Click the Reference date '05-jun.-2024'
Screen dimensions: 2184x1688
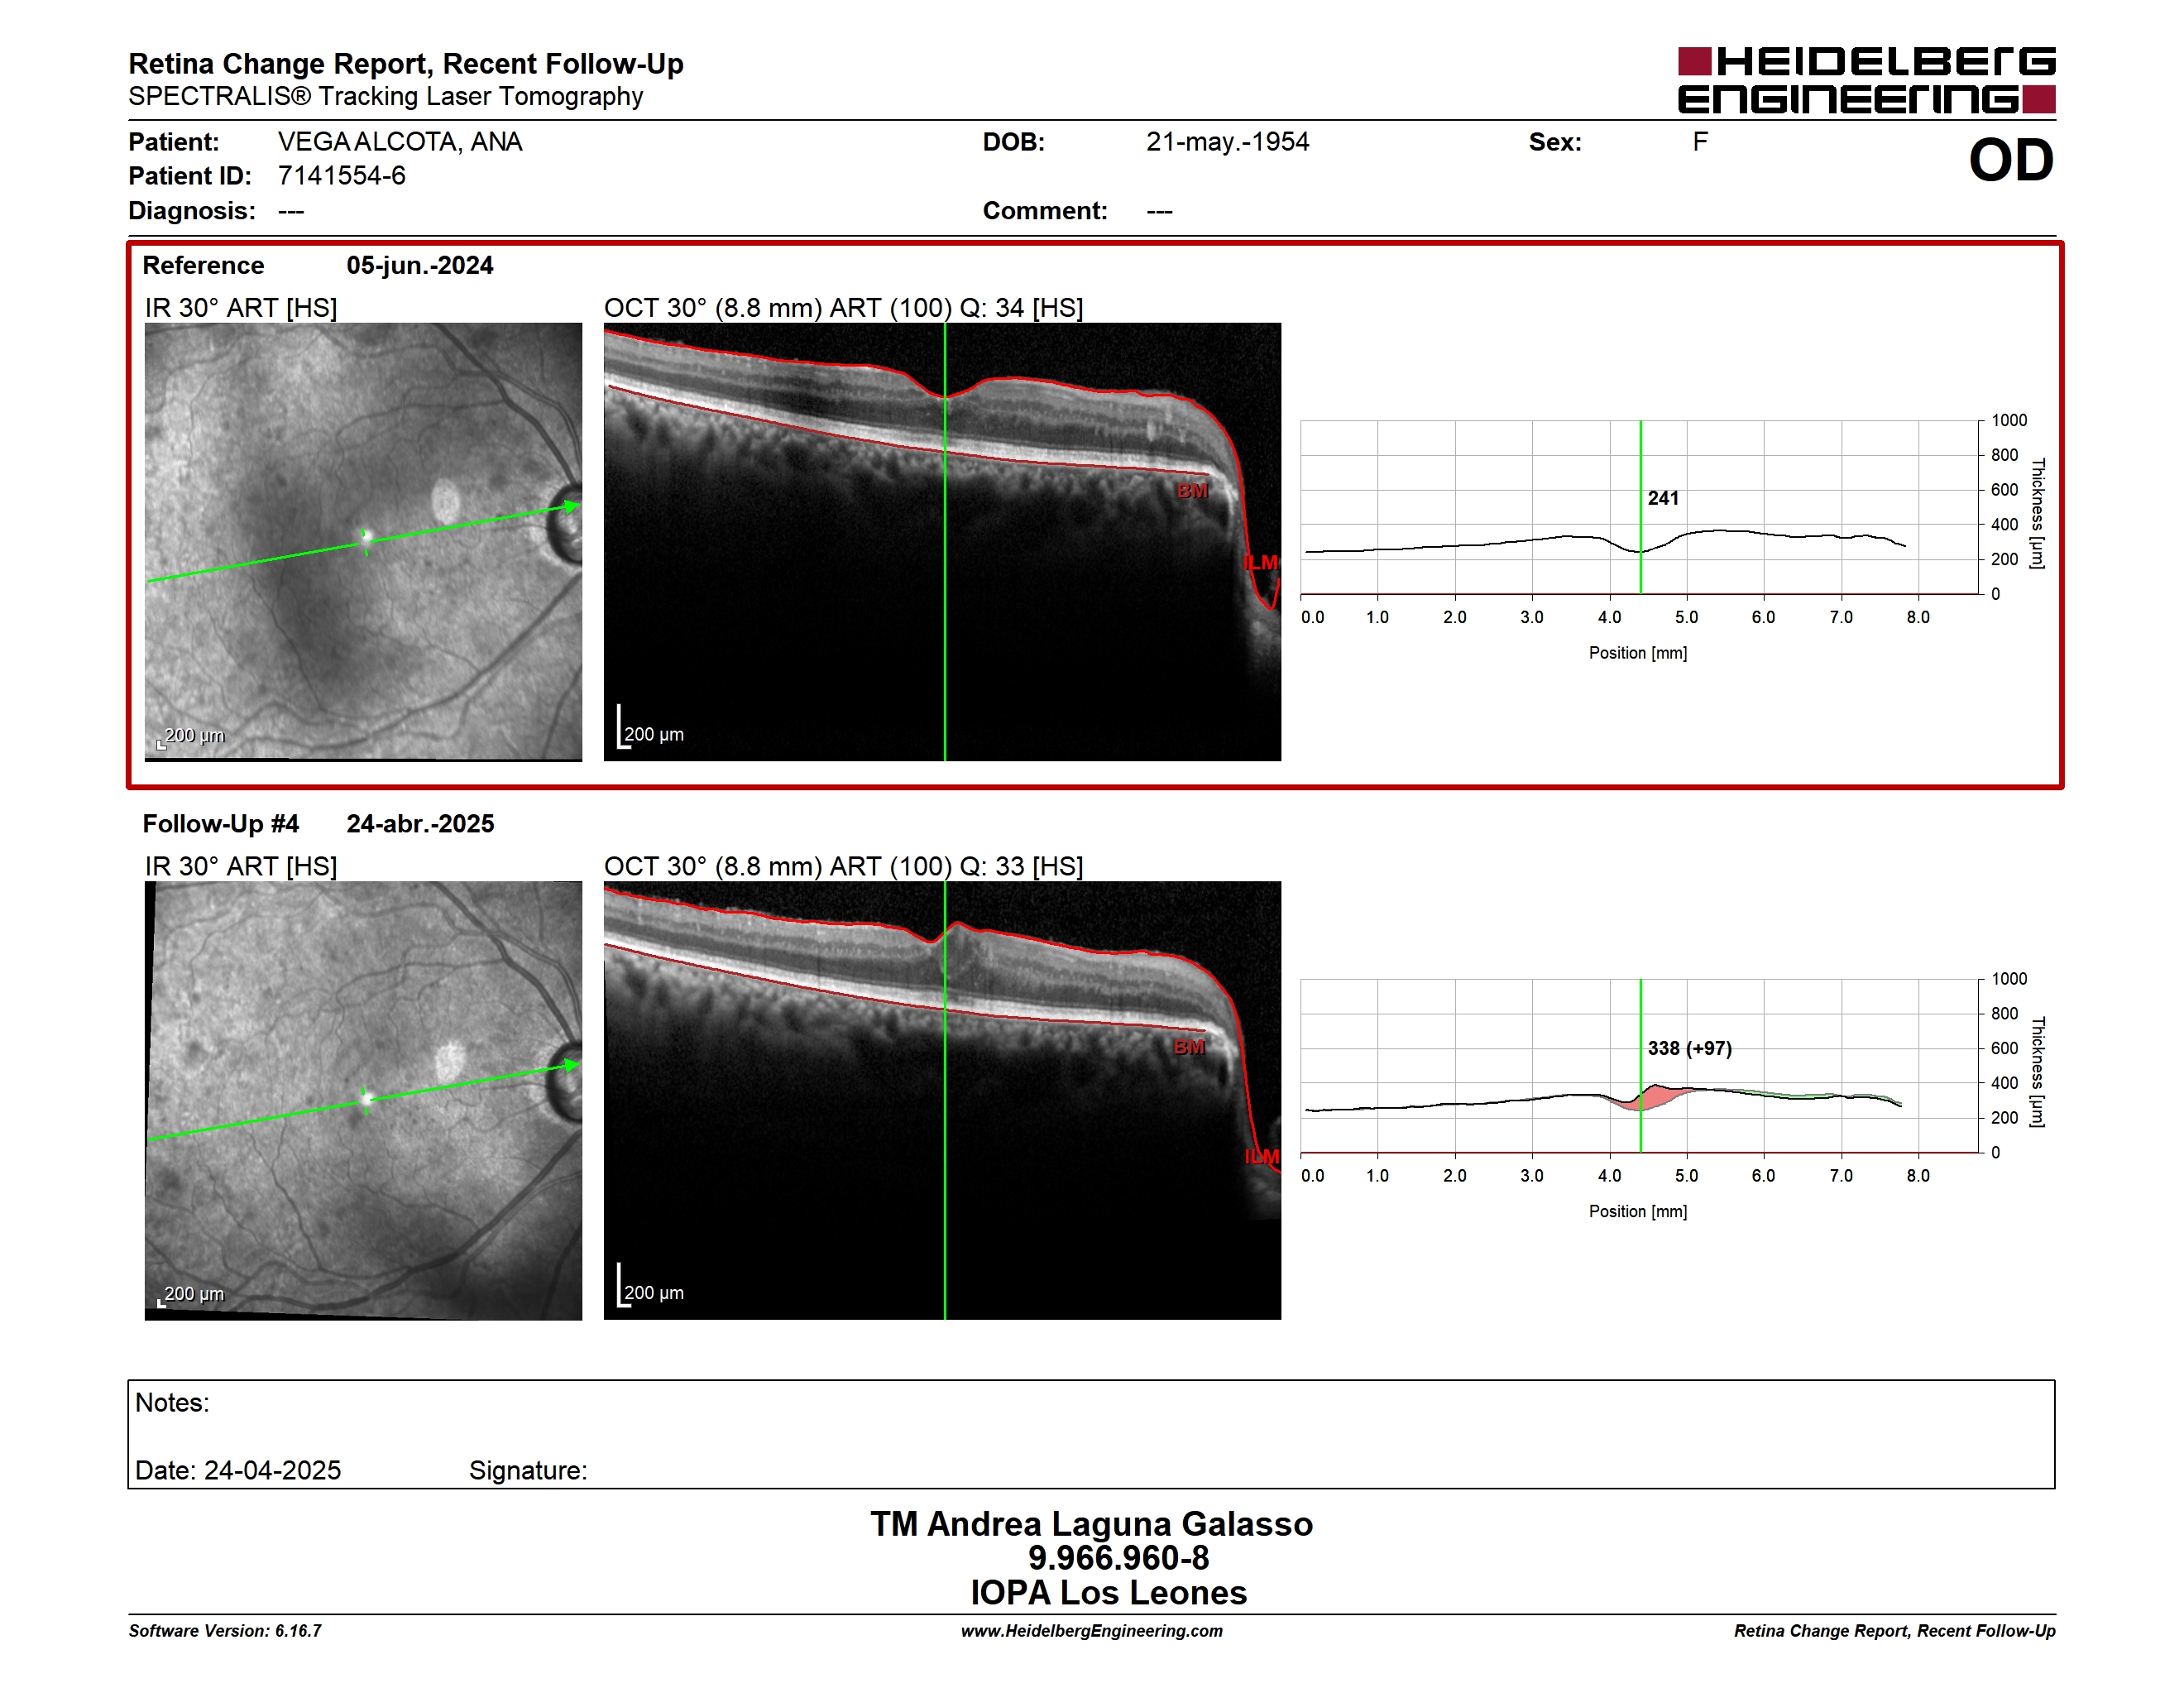tap(420, 265)
